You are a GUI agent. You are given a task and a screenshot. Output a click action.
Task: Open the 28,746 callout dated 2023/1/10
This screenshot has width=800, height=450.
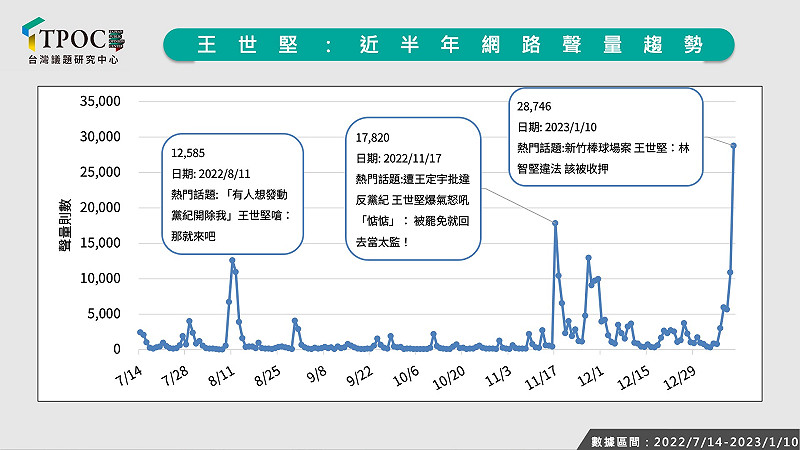coord(605,134)
